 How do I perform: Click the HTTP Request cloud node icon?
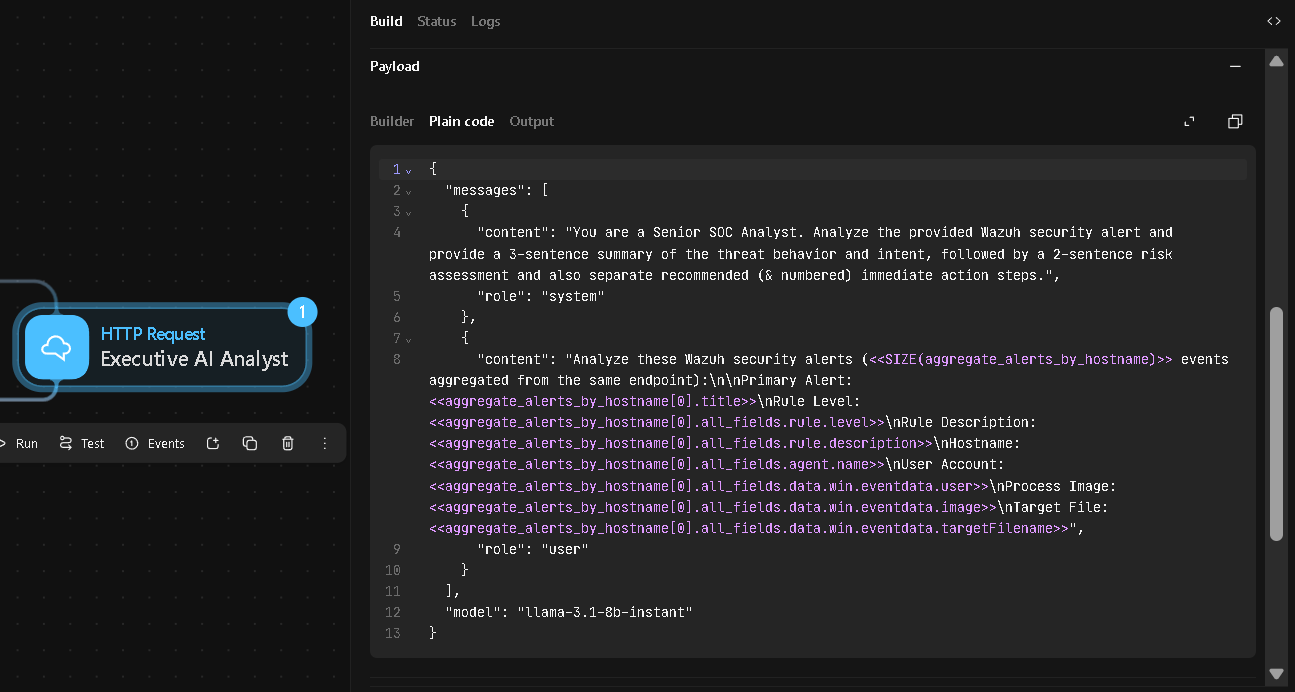click(57, 347)
